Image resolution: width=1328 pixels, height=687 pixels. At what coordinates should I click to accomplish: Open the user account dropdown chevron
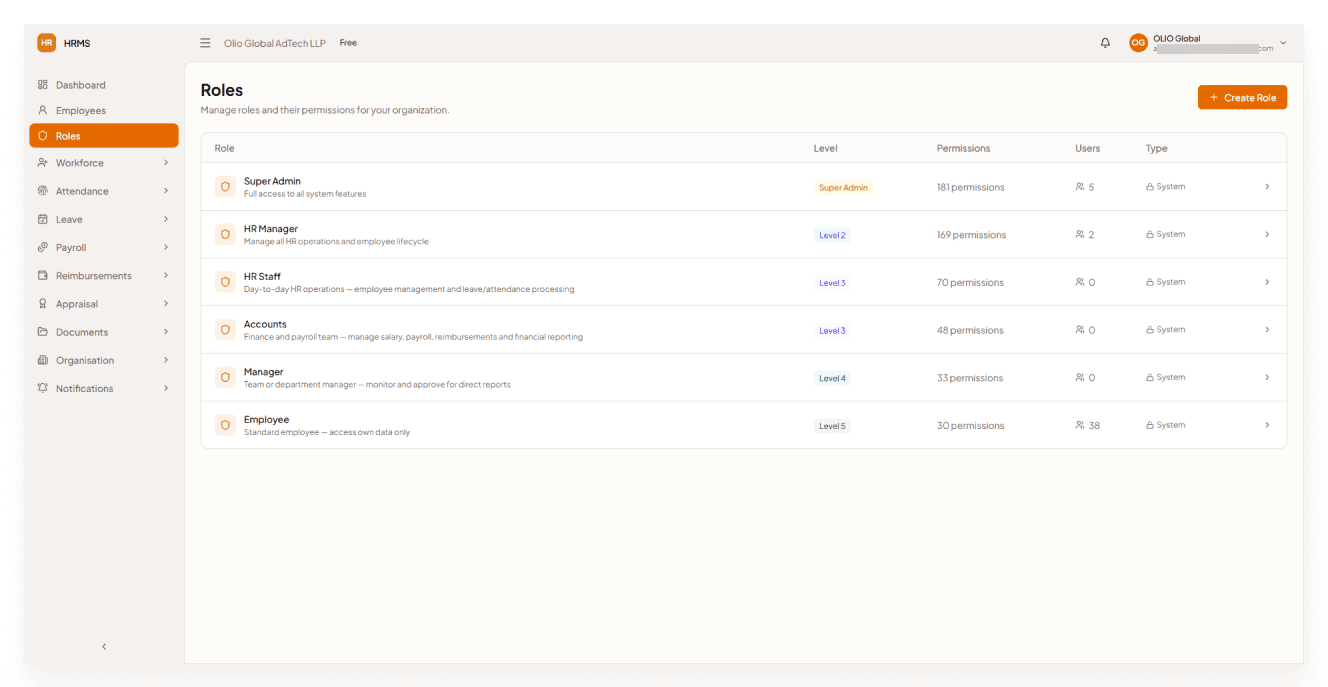tap(1283, 43)
